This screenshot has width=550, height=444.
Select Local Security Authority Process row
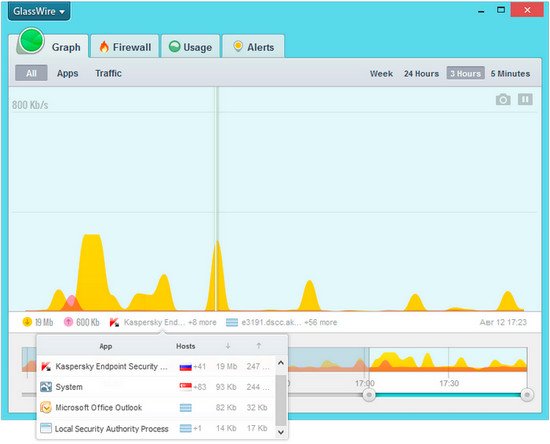click(156, 428)
